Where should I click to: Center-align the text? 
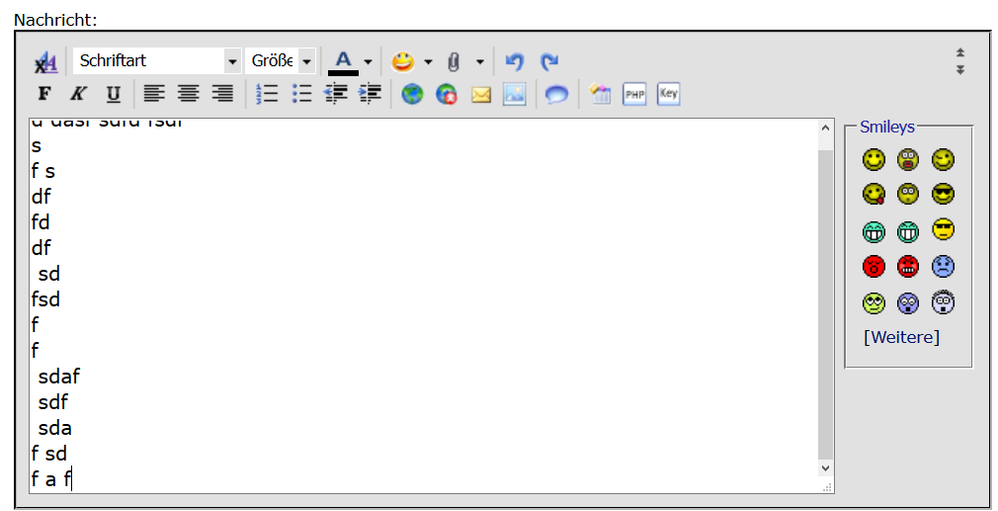[x=188, y=94]
